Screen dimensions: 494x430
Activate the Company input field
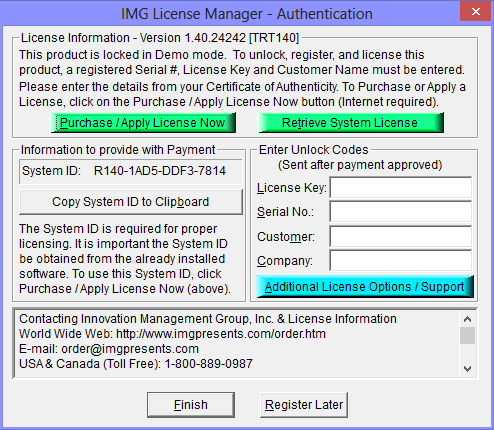pos(401,260)
